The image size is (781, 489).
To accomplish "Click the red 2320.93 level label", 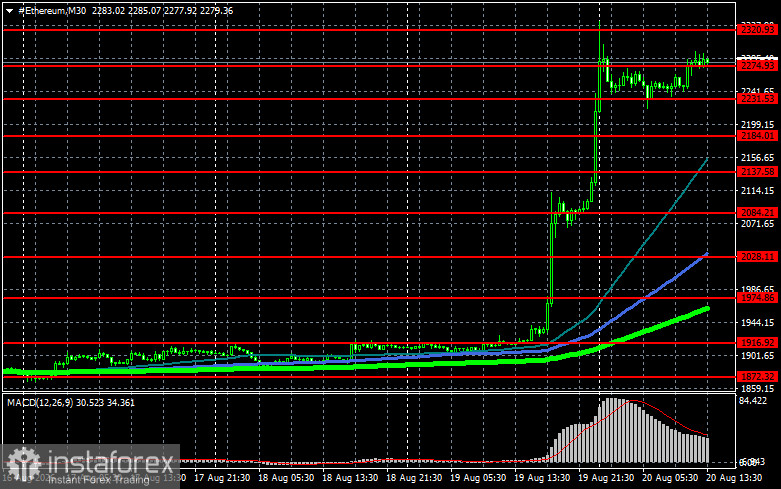I will [758, 30].
